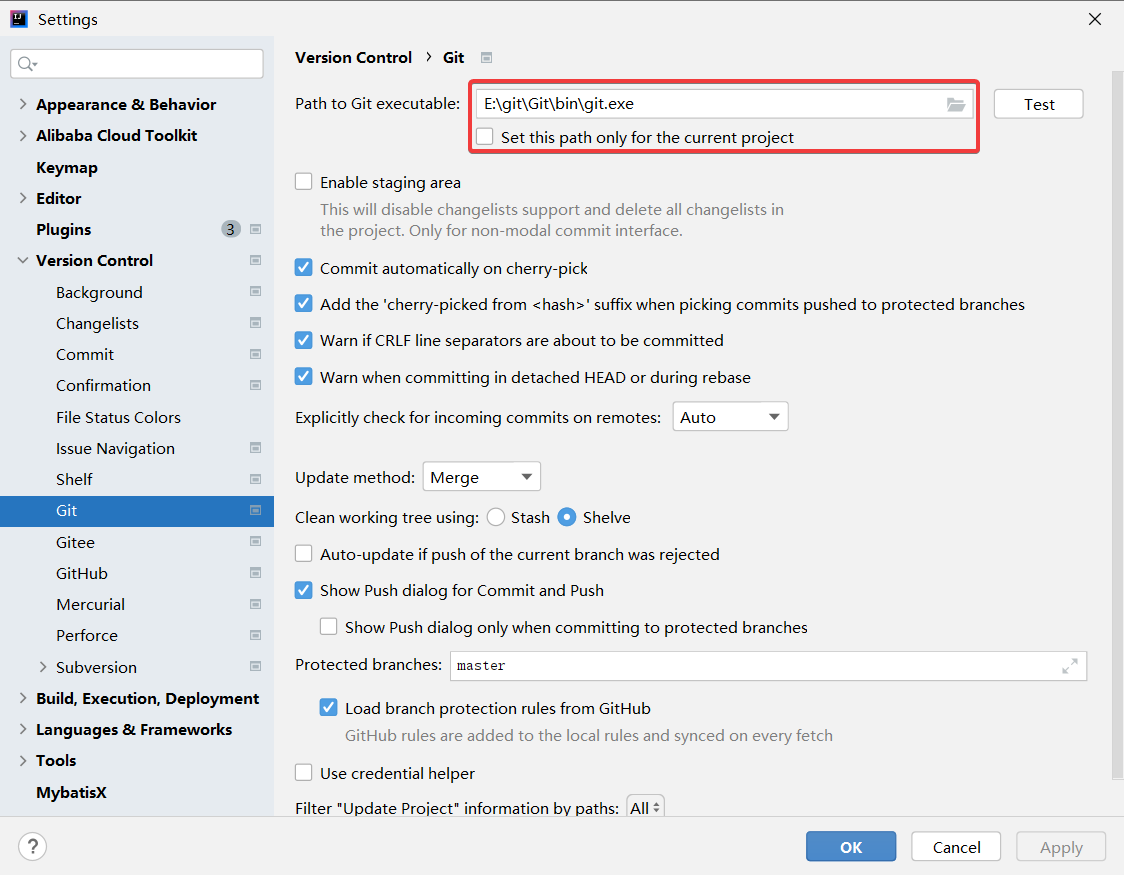Click the project icon beside Changelists row
1124x875 pixels.
coord(255,323)
